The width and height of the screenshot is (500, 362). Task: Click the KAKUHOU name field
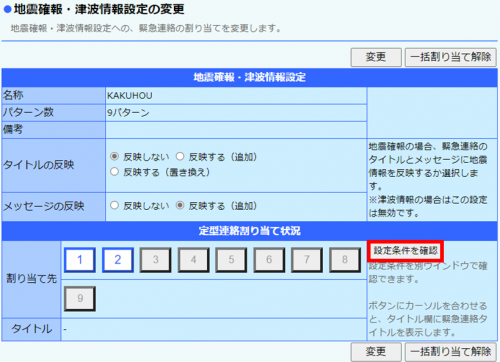click(x=236, y=96)
